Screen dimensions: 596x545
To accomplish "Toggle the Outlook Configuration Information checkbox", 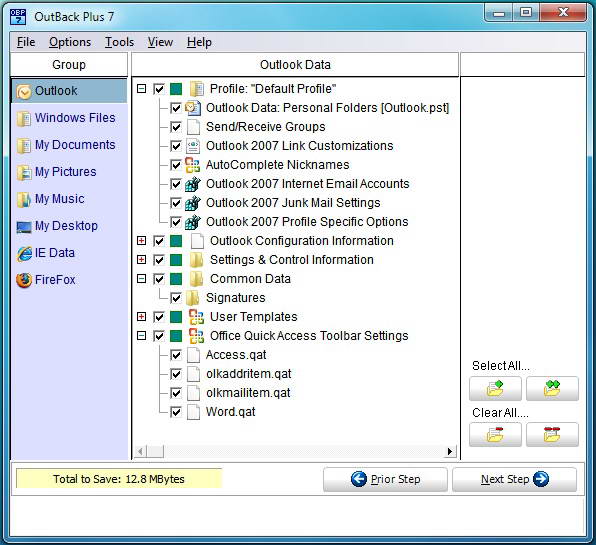I will coord(159,241).
